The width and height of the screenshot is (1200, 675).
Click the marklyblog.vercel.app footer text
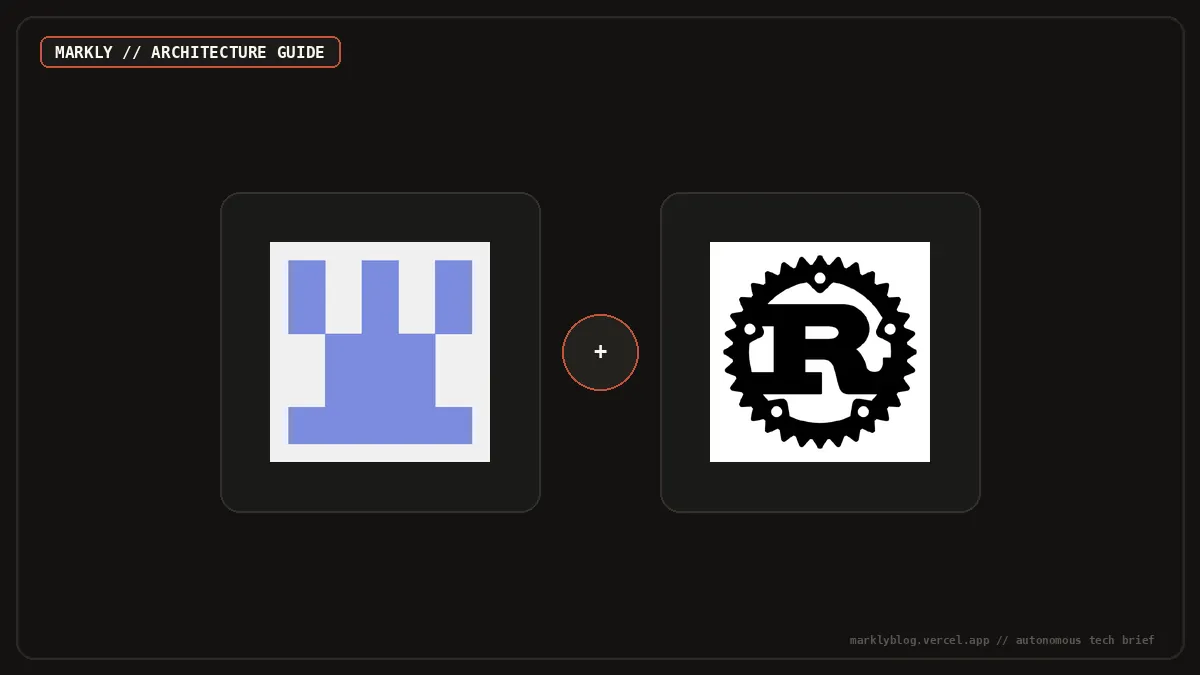(x=1002, y=640)
